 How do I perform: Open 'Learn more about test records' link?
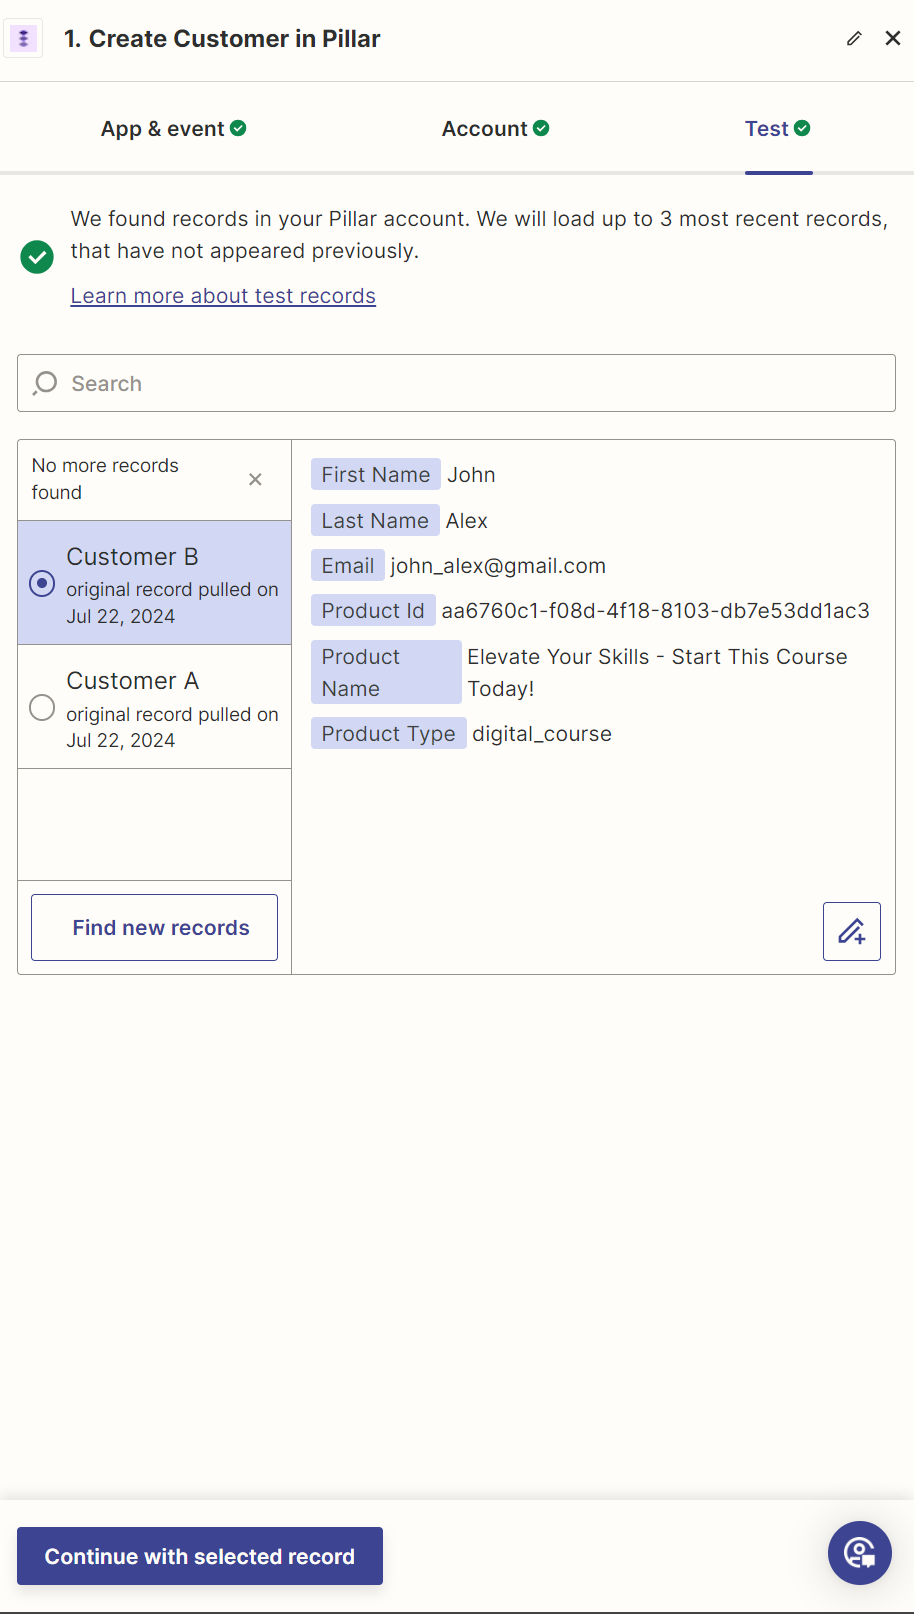click(223, 296)
